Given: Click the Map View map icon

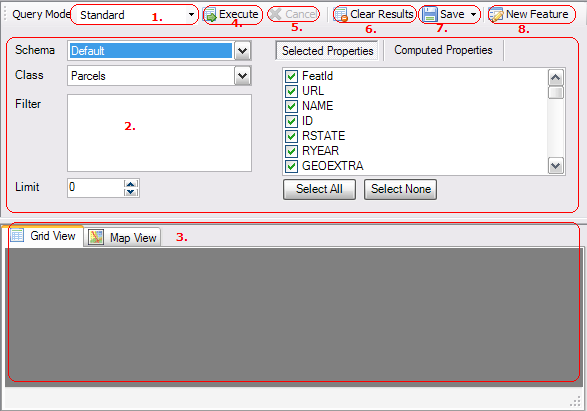Looking at the screenshot, I should (96, 237).
